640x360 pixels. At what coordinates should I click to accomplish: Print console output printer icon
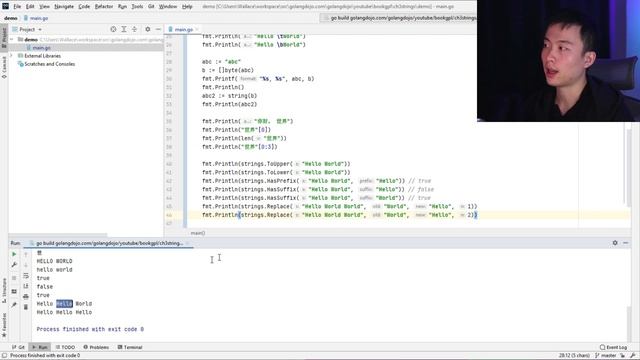(x=26, y=296)
